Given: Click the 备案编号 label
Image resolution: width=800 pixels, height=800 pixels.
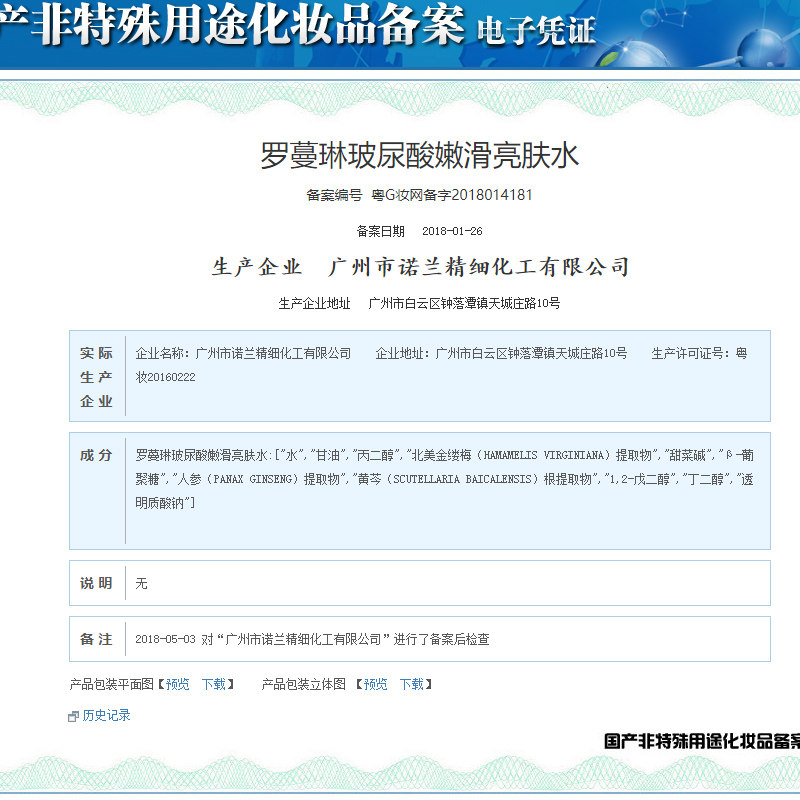Looking at the screenshot, I should click(334, 195).
